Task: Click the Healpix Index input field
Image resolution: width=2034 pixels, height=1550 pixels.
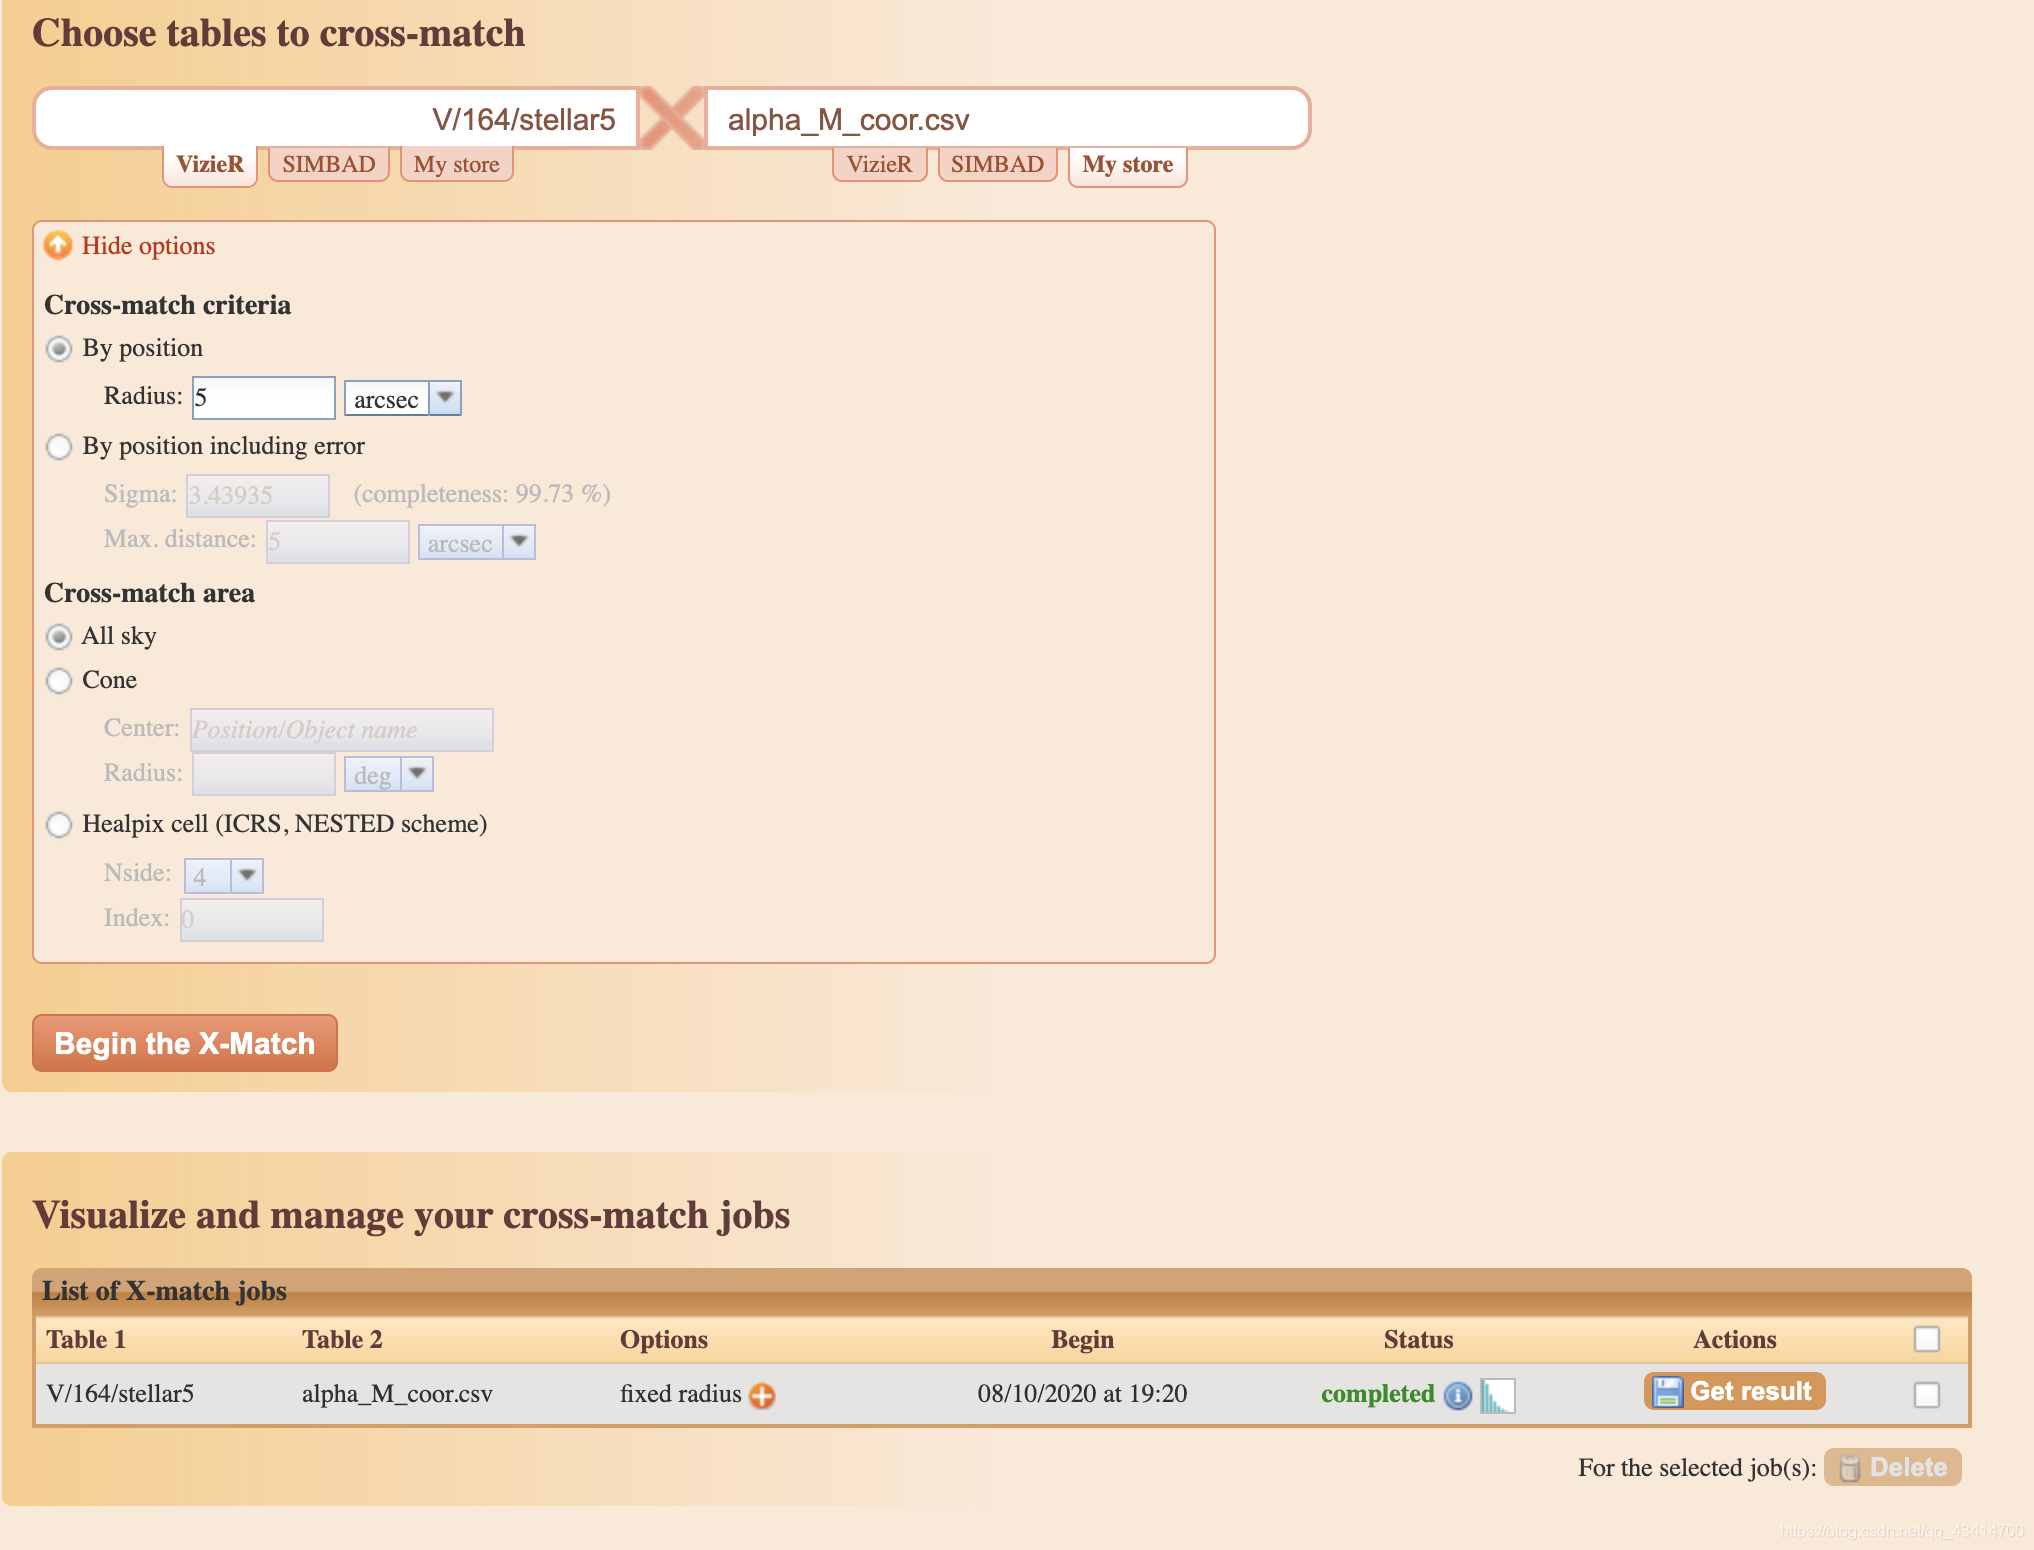Action: point(252,920)
